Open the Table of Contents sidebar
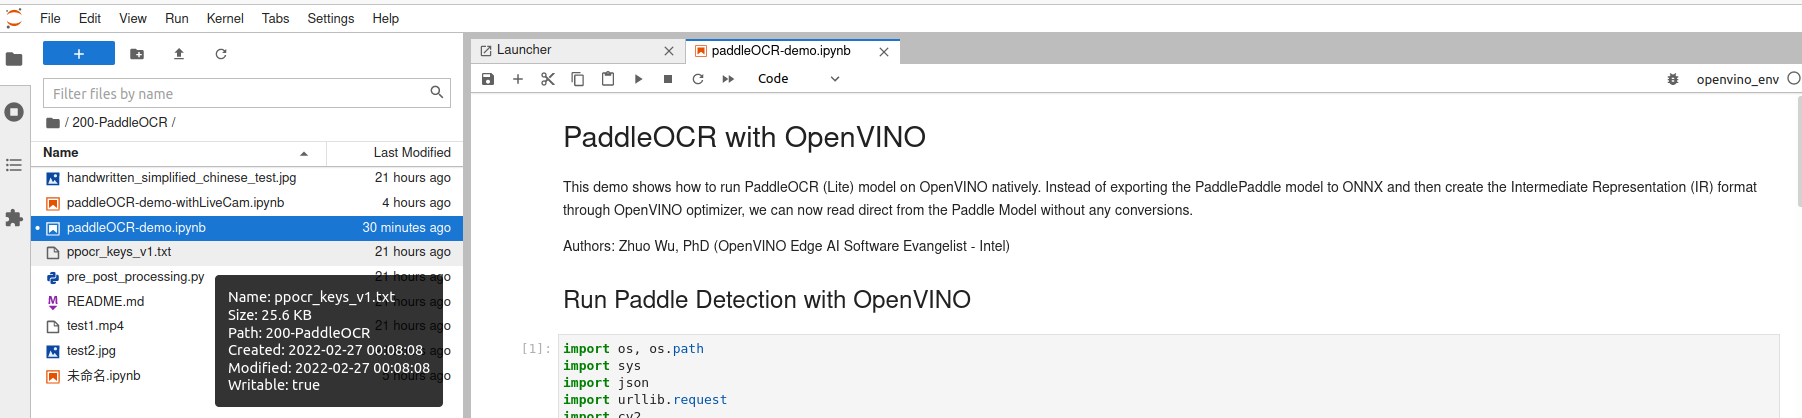The height and width of the screenshot is (418, 1802). point(14,165)
